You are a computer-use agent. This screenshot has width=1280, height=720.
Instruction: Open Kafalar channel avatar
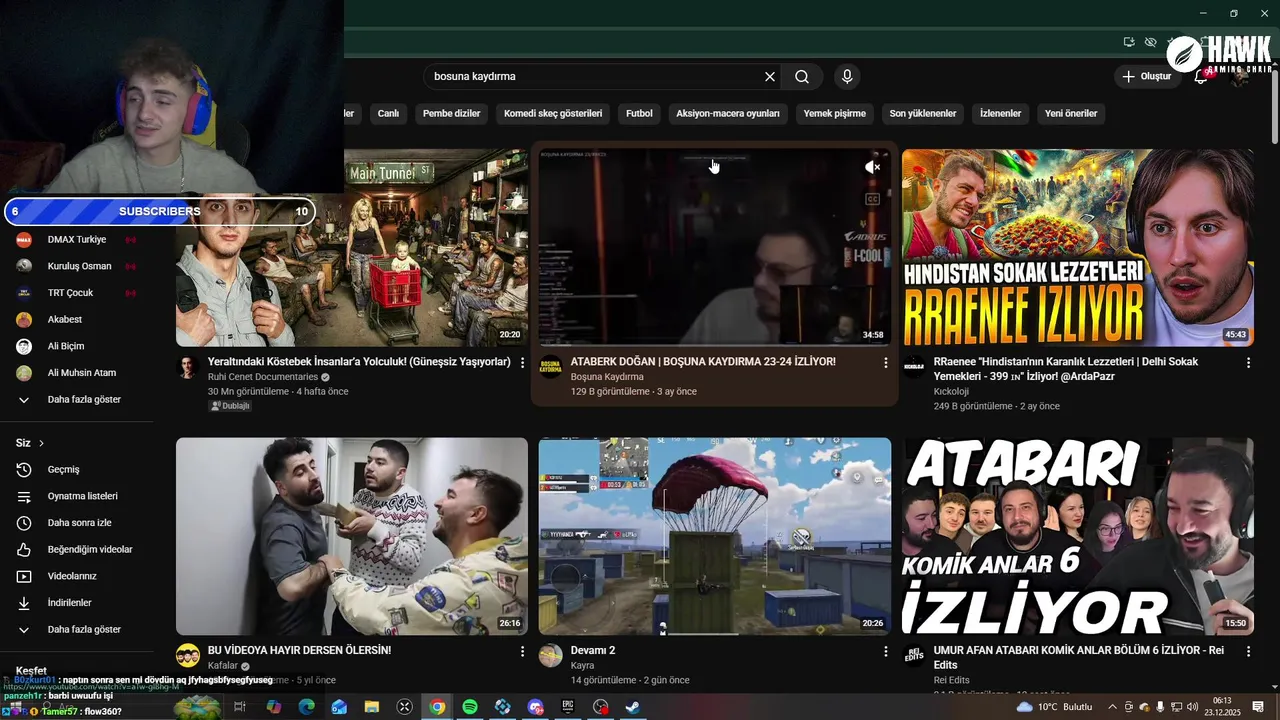click(188, 656)
